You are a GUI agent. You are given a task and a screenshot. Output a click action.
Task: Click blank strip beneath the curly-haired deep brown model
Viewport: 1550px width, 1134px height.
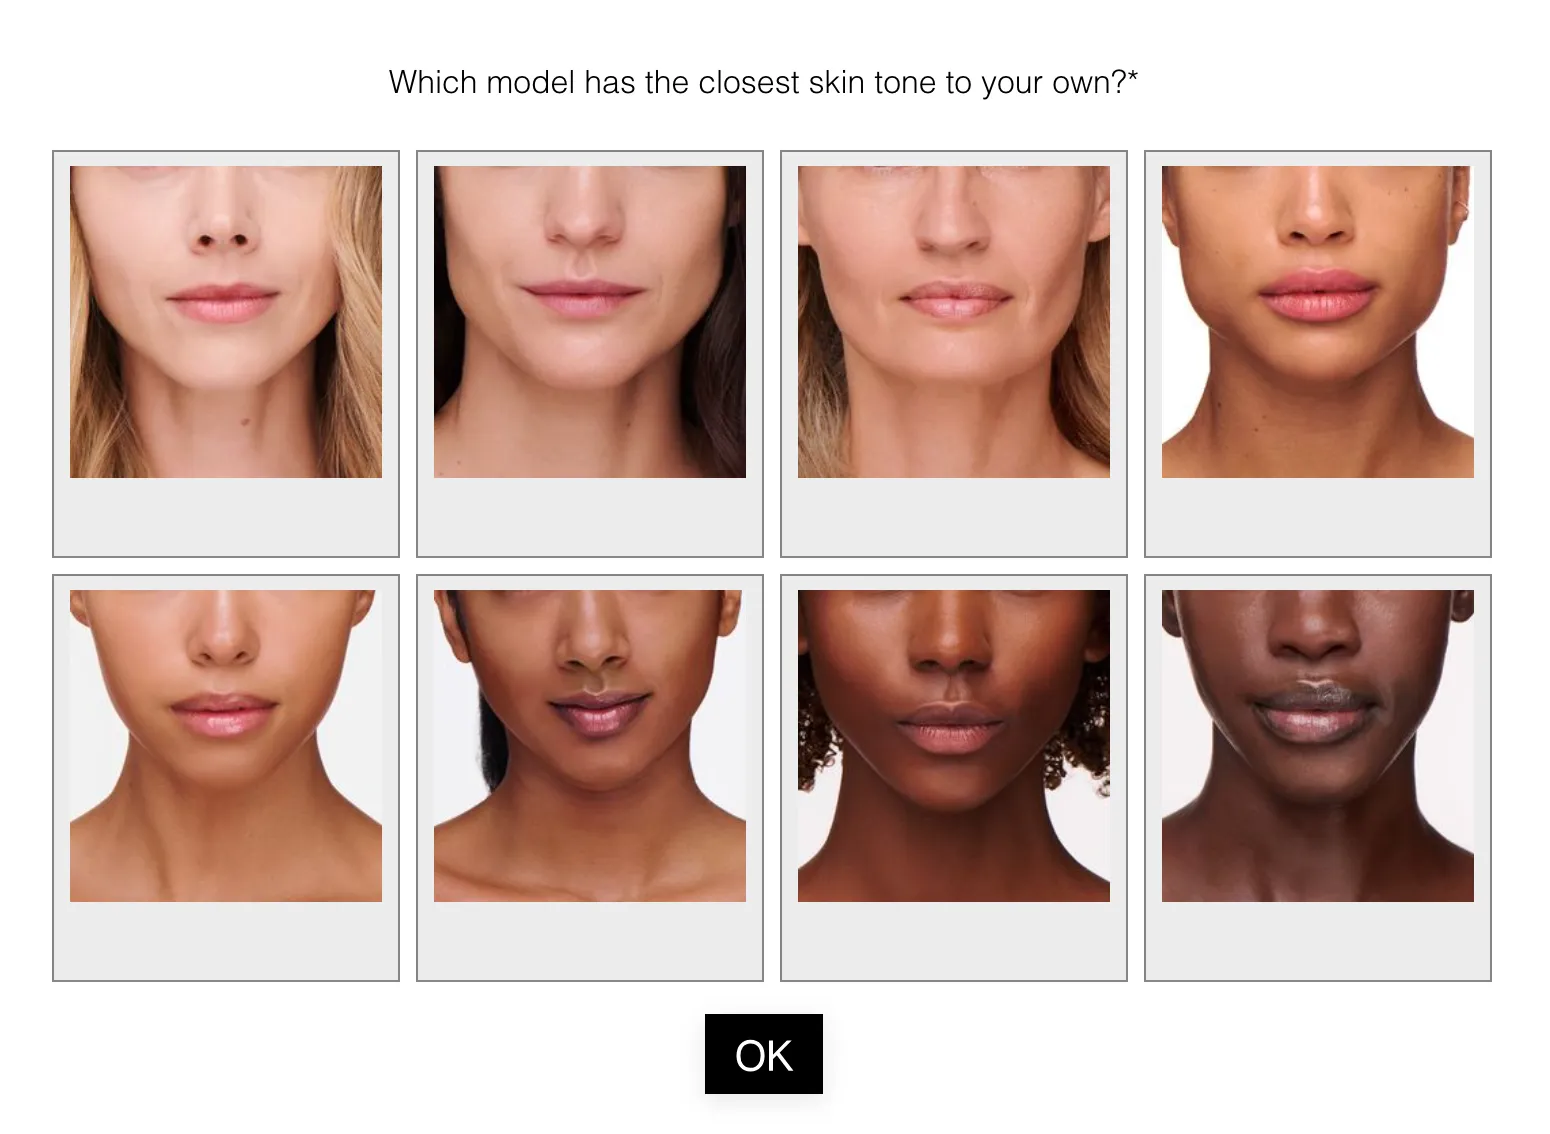pyautogui.click(x=954, y=940)
